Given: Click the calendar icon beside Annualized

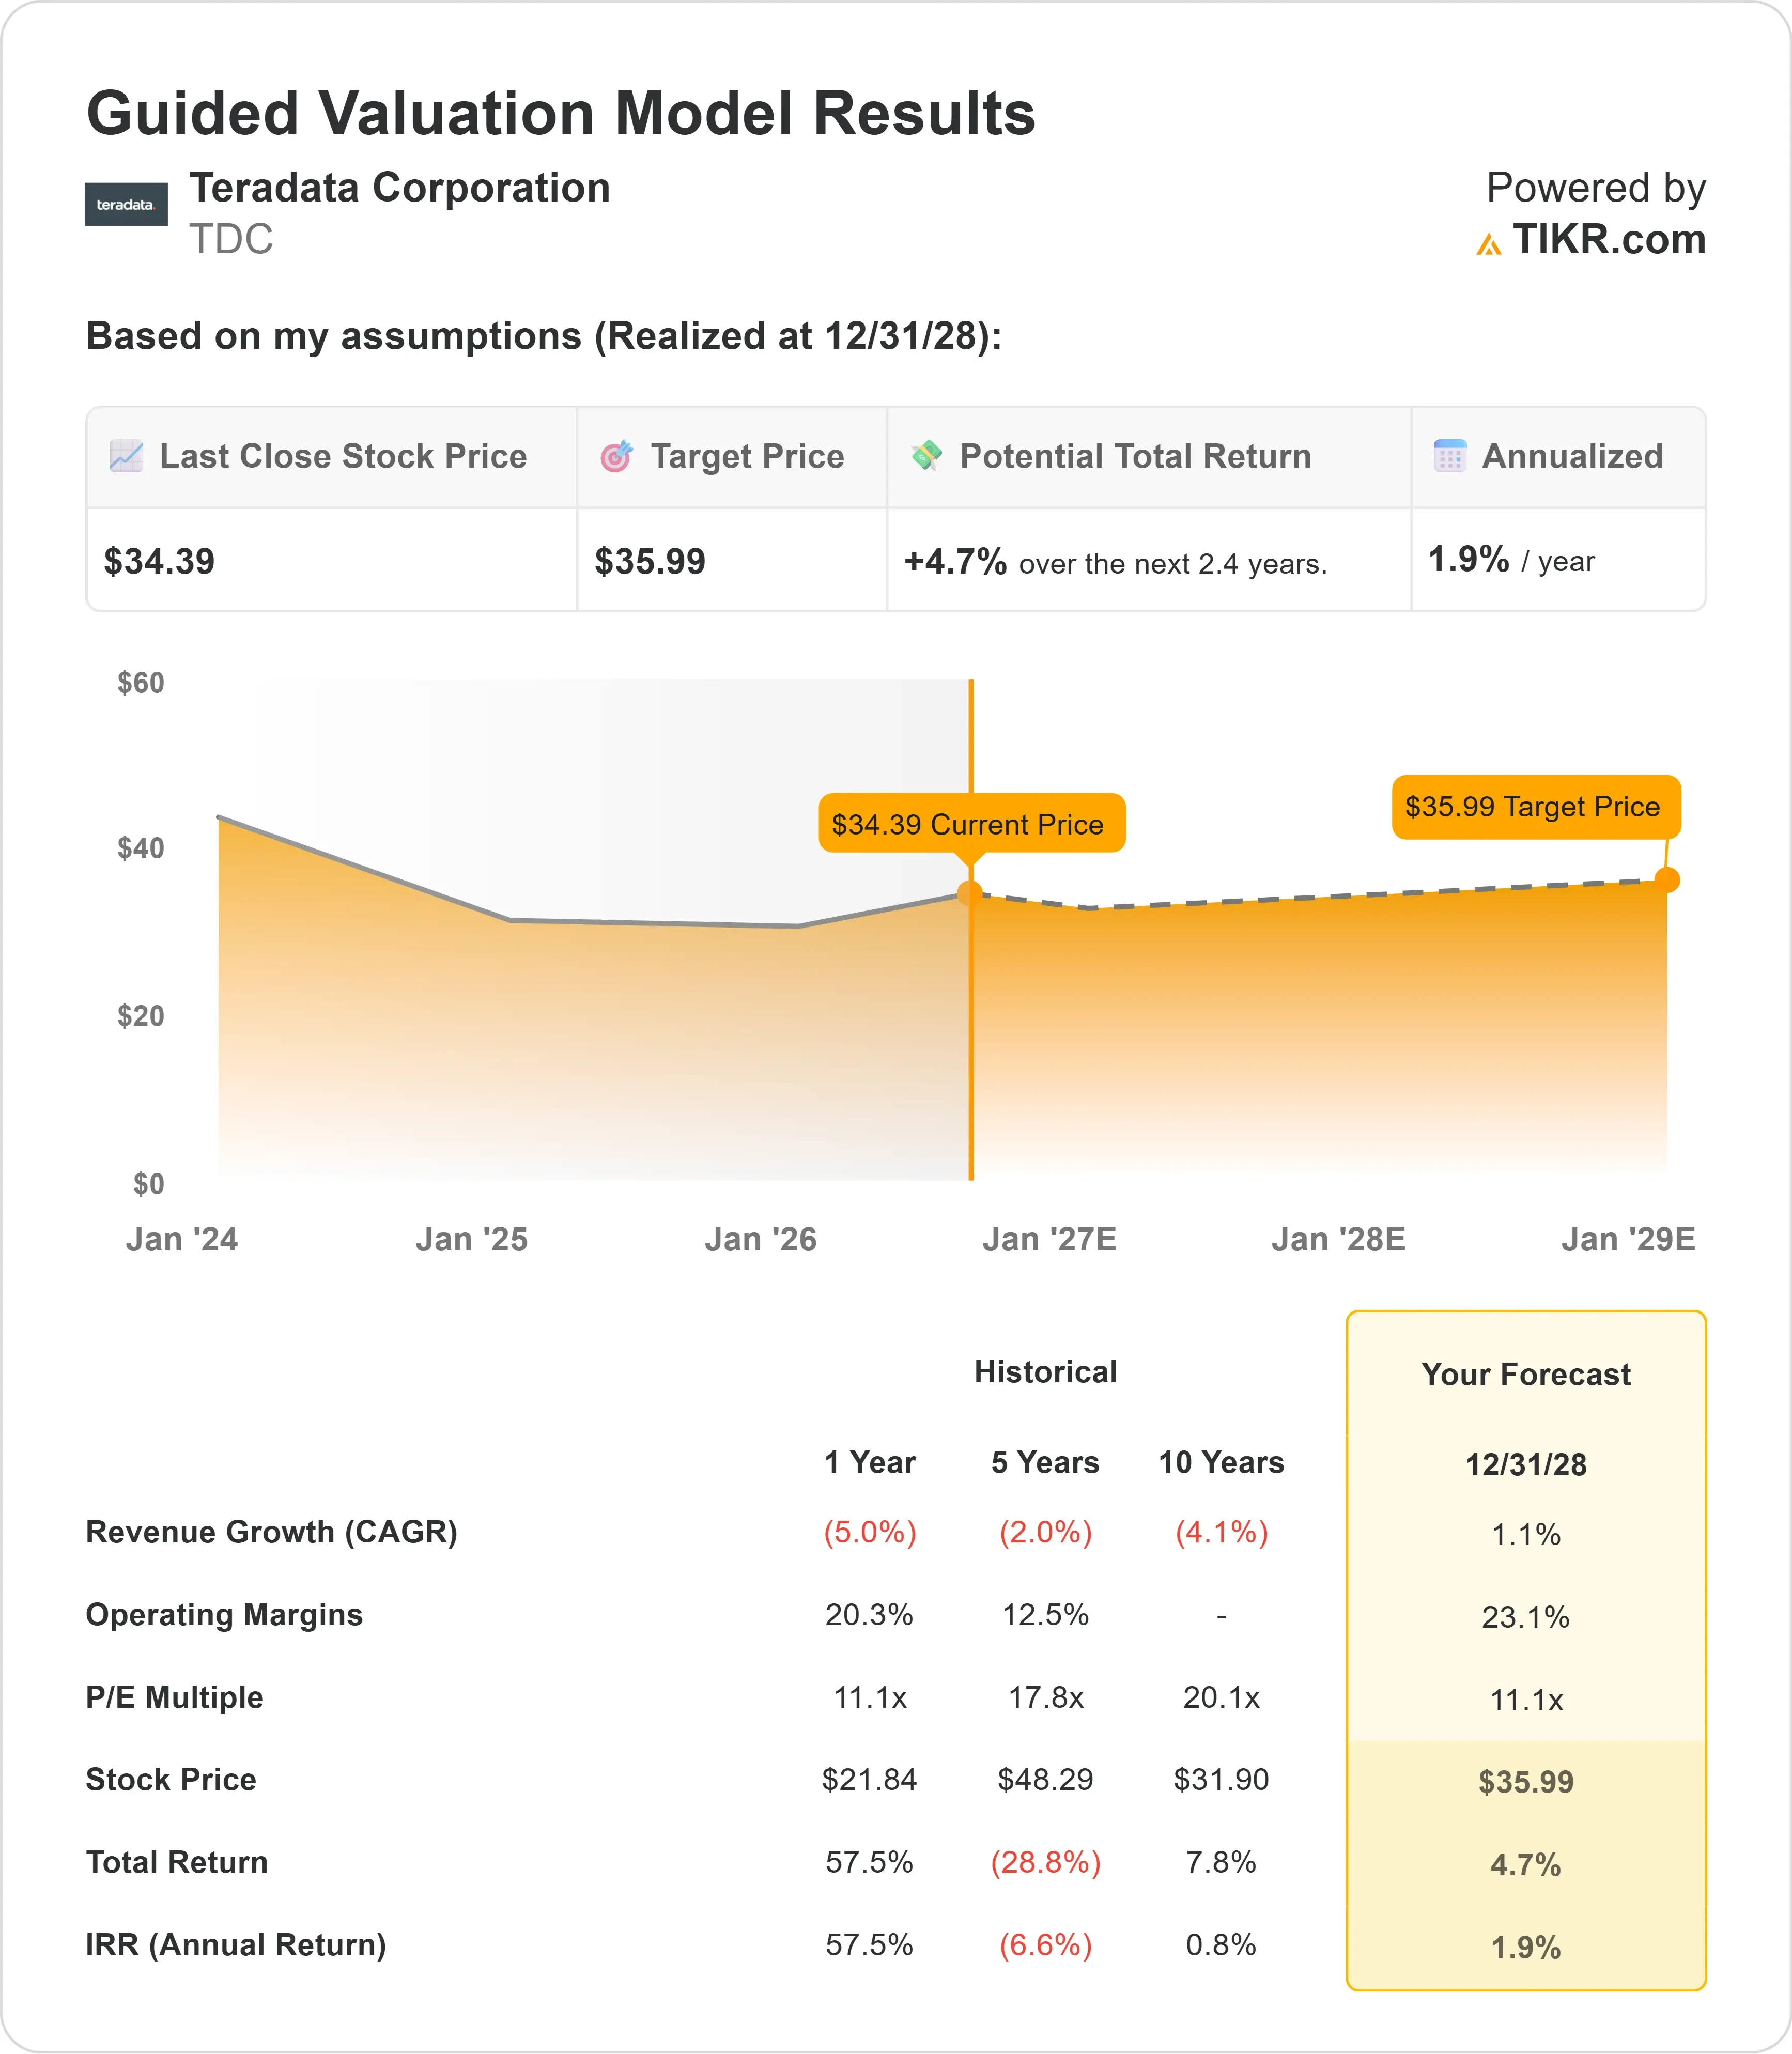Looking at the screenshot, I should tap(1450, 456).
